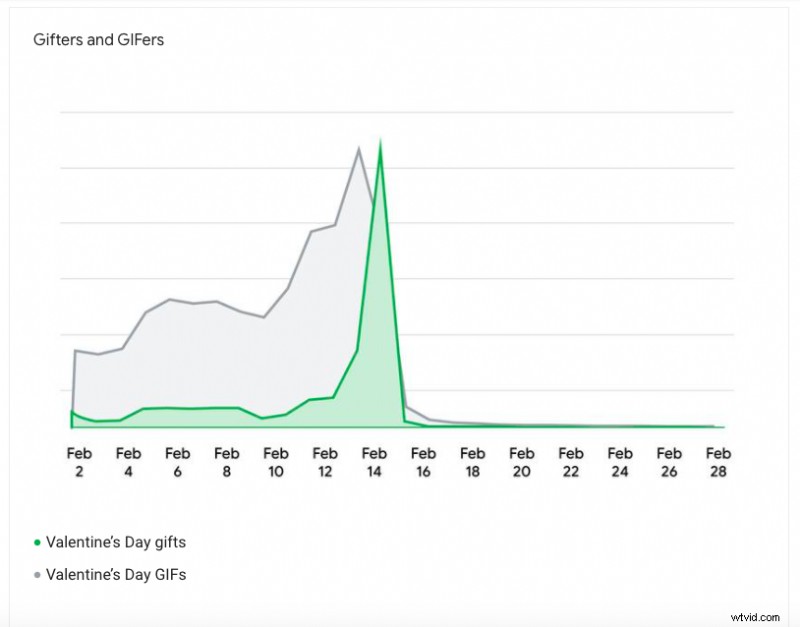Pick the Feb 20 axis label
Viewport: 800px width, 627px height.
click(521, 462)
